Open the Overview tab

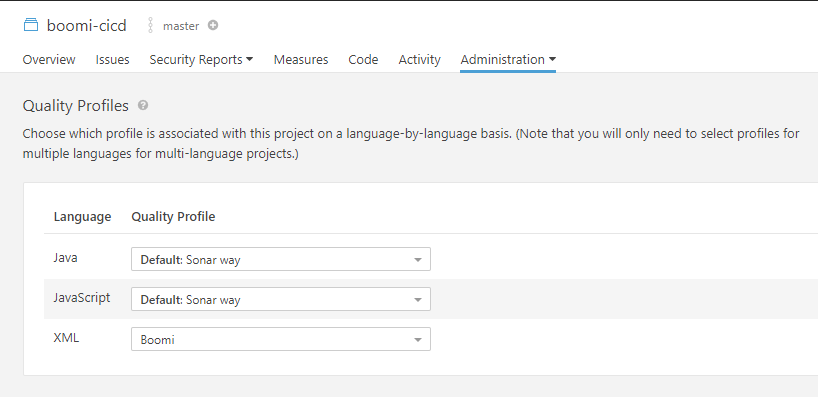pos(49,59)
